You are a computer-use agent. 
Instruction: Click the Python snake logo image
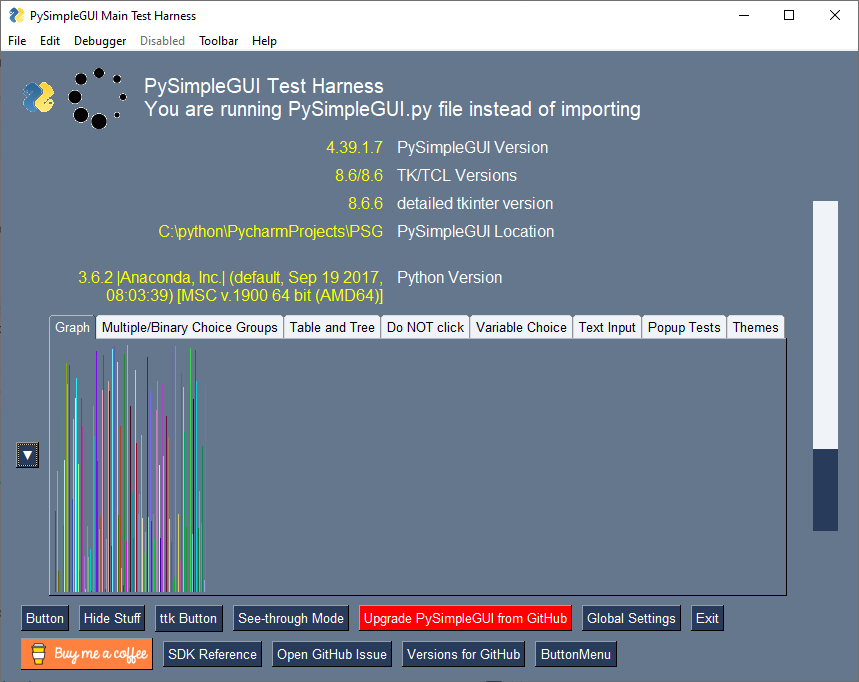[36, 96]
